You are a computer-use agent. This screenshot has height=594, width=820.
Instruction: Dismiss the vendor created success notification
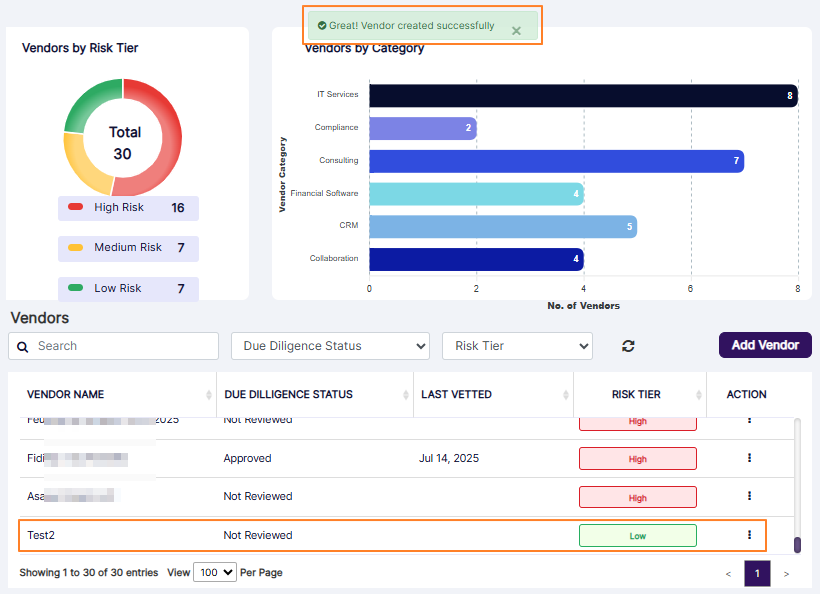(517, 30)
